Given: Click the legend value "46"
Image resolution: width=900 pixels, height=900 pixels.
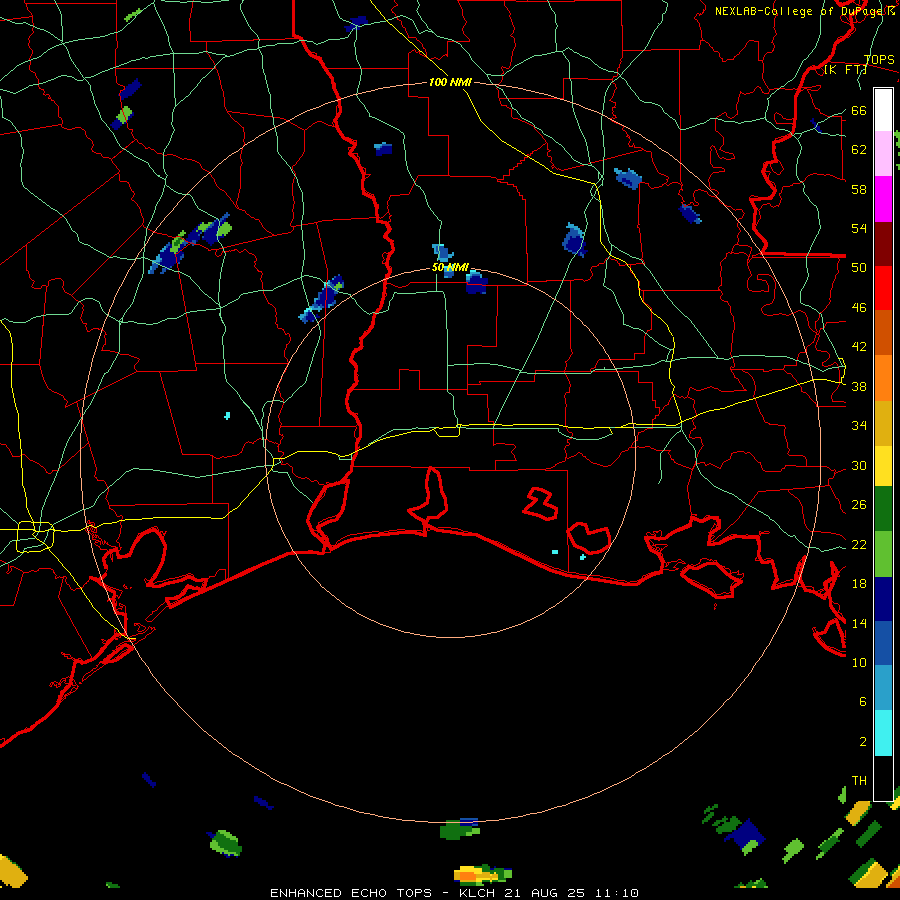Looking at the screenshot, I should (859, 307).
